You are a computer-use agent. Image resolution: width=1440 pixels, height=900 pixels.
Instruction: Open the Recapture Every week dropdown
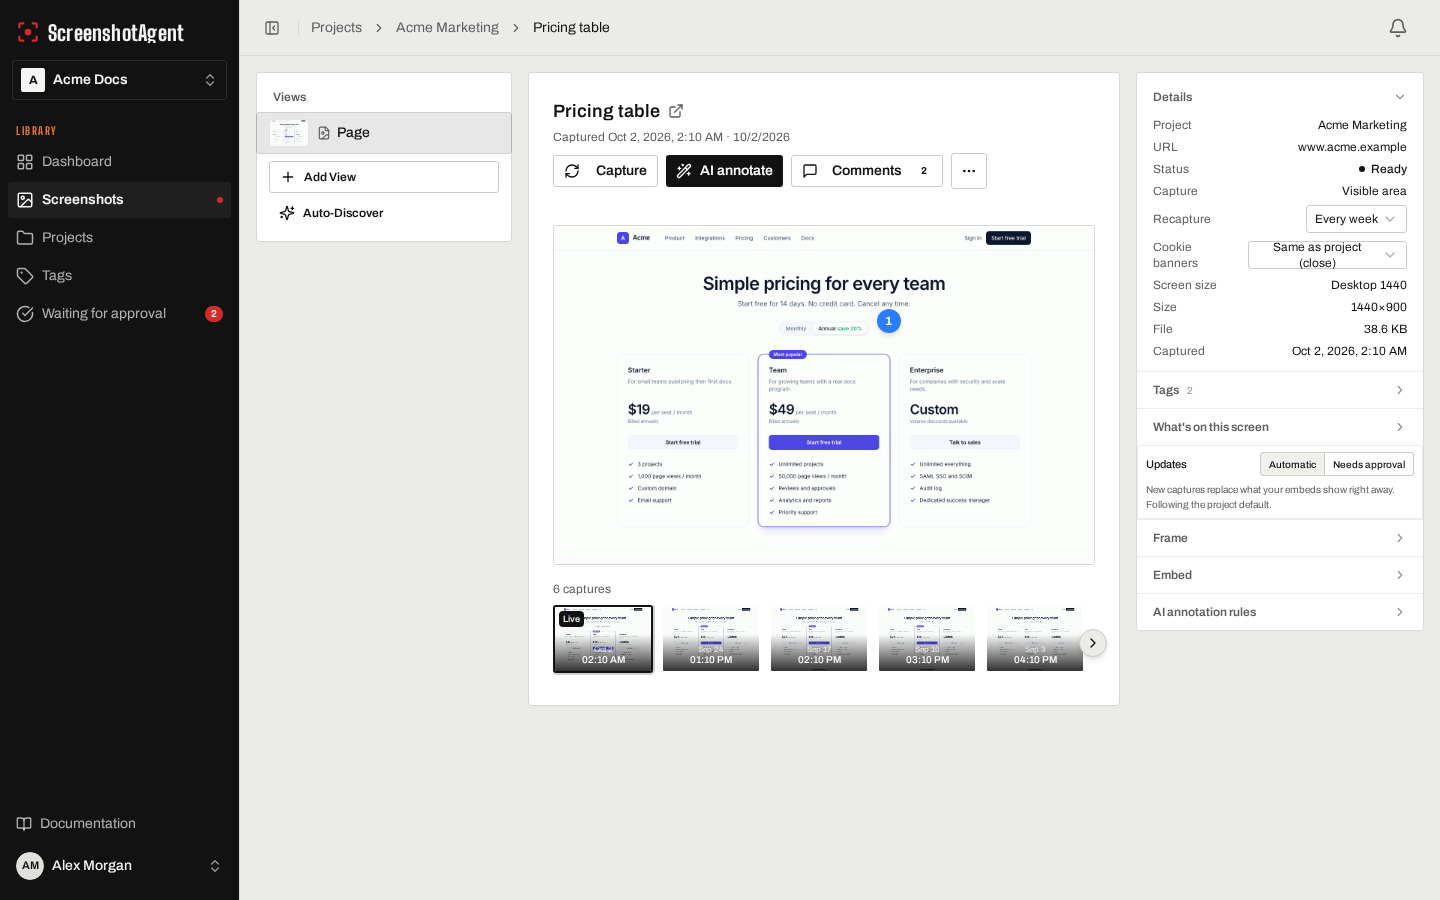click(1356, 219)
